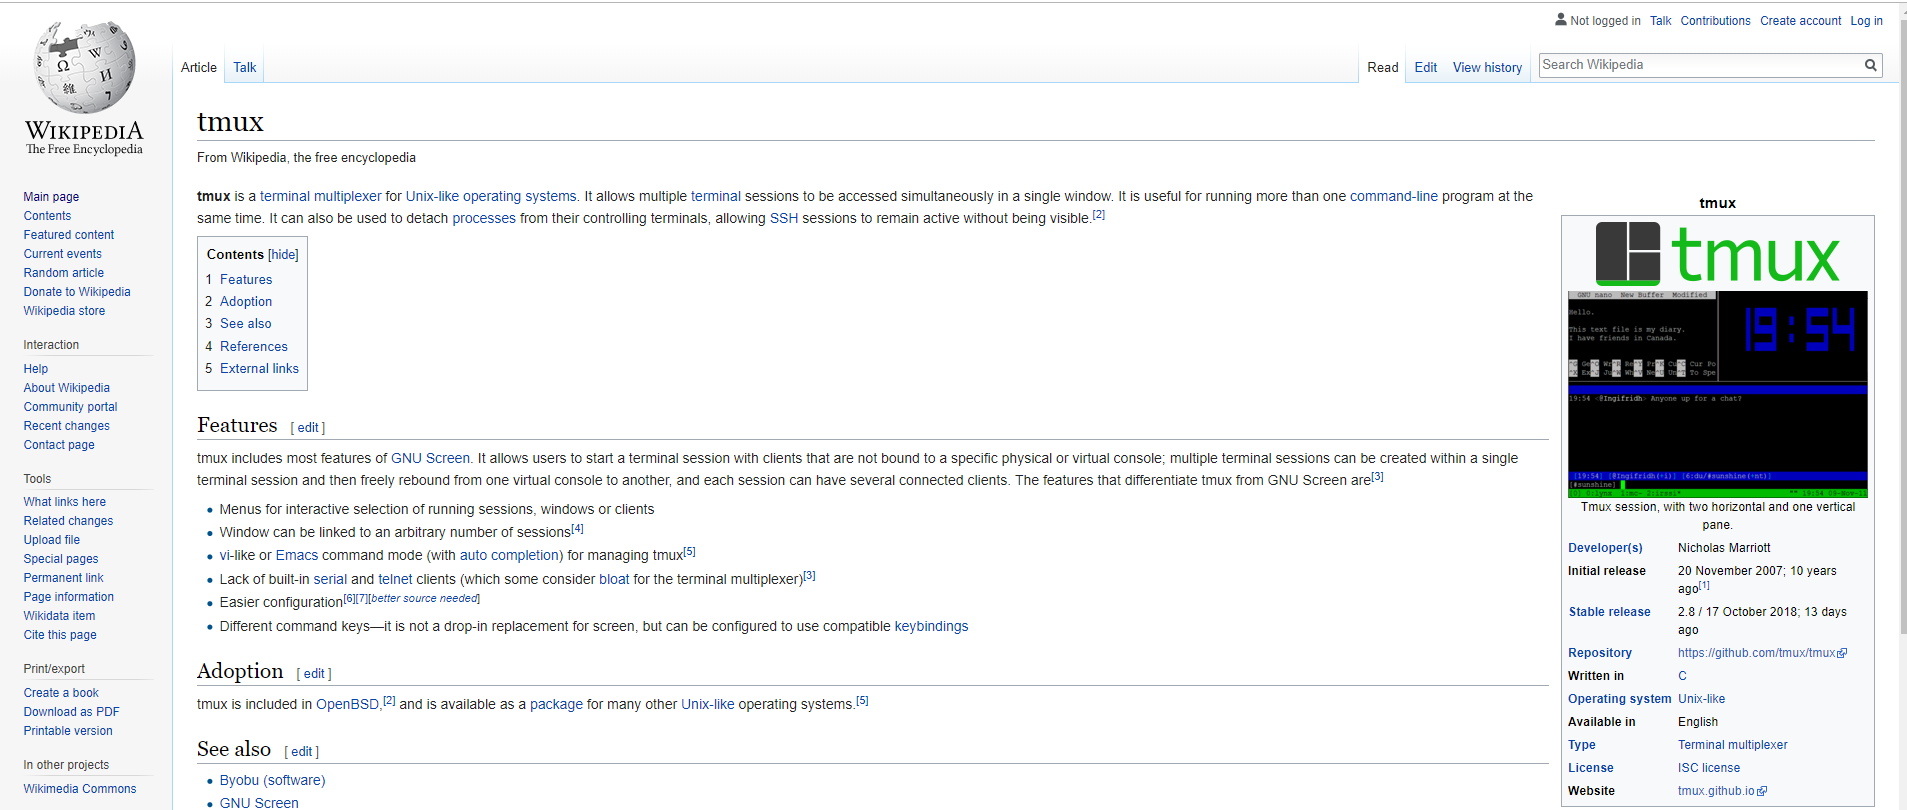Edit the Adoption section
This screenshot has width=1907, height=810.
point(314,674)
